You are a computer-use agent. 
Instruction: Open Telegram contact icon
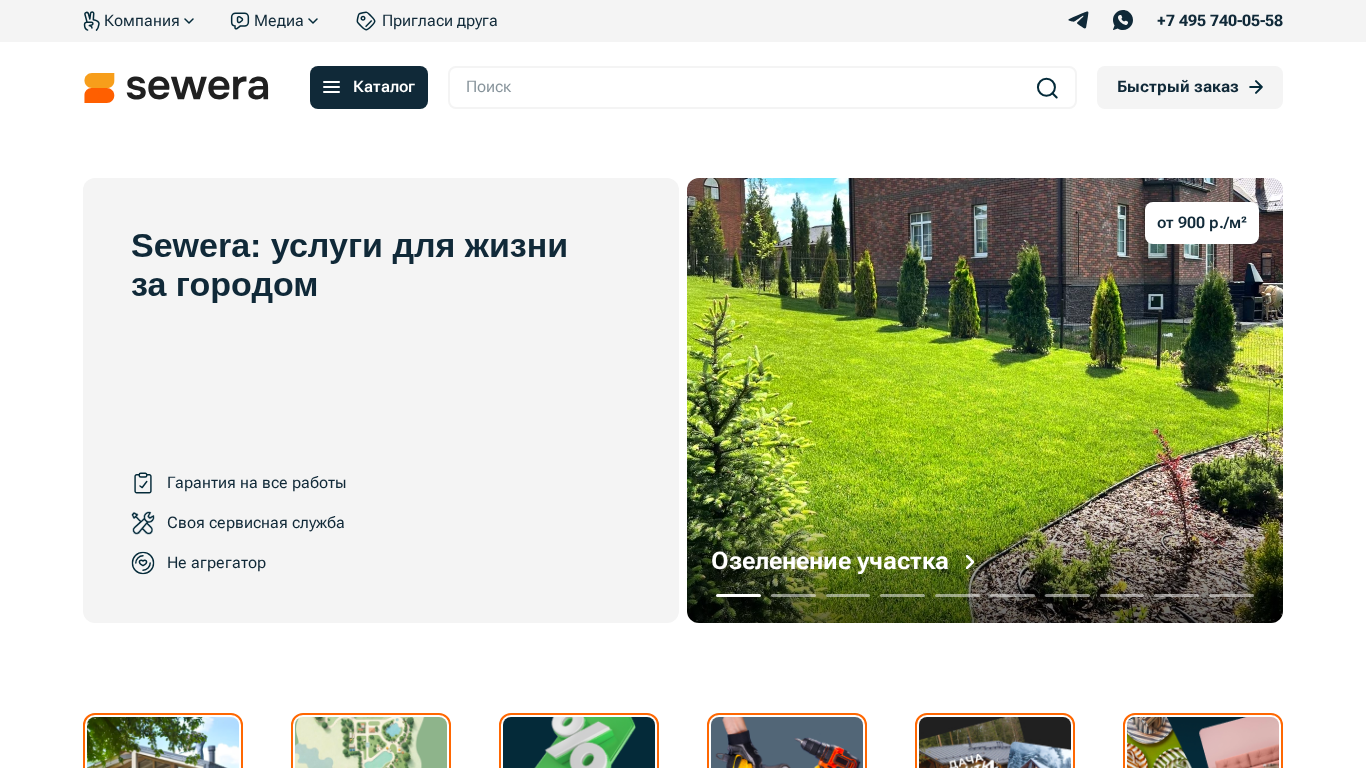click(1078, 20)
